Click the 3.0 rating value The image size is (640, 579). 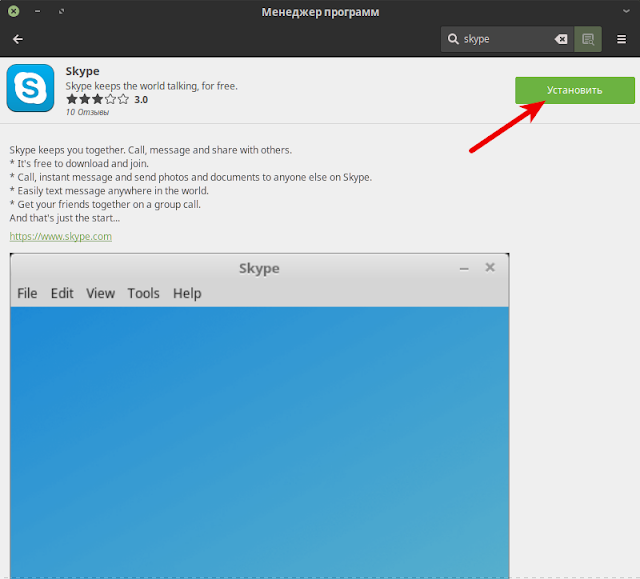pos(141,100)
